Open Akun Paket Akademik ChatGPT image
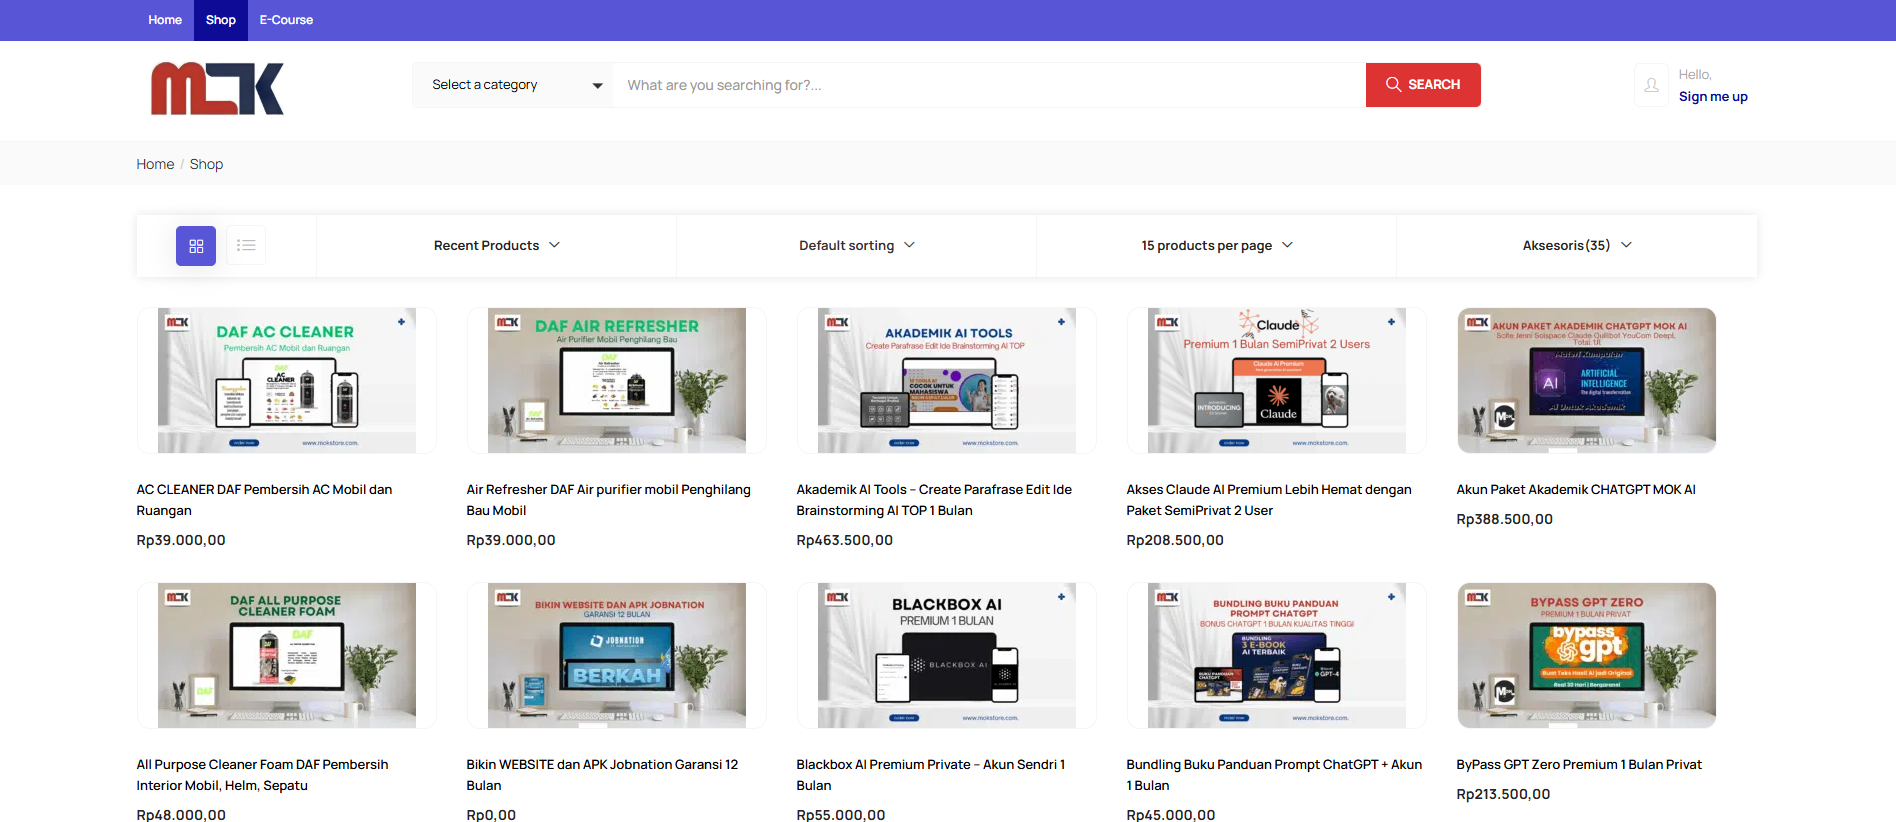The image size is (1896, 822). point(1587,381)
